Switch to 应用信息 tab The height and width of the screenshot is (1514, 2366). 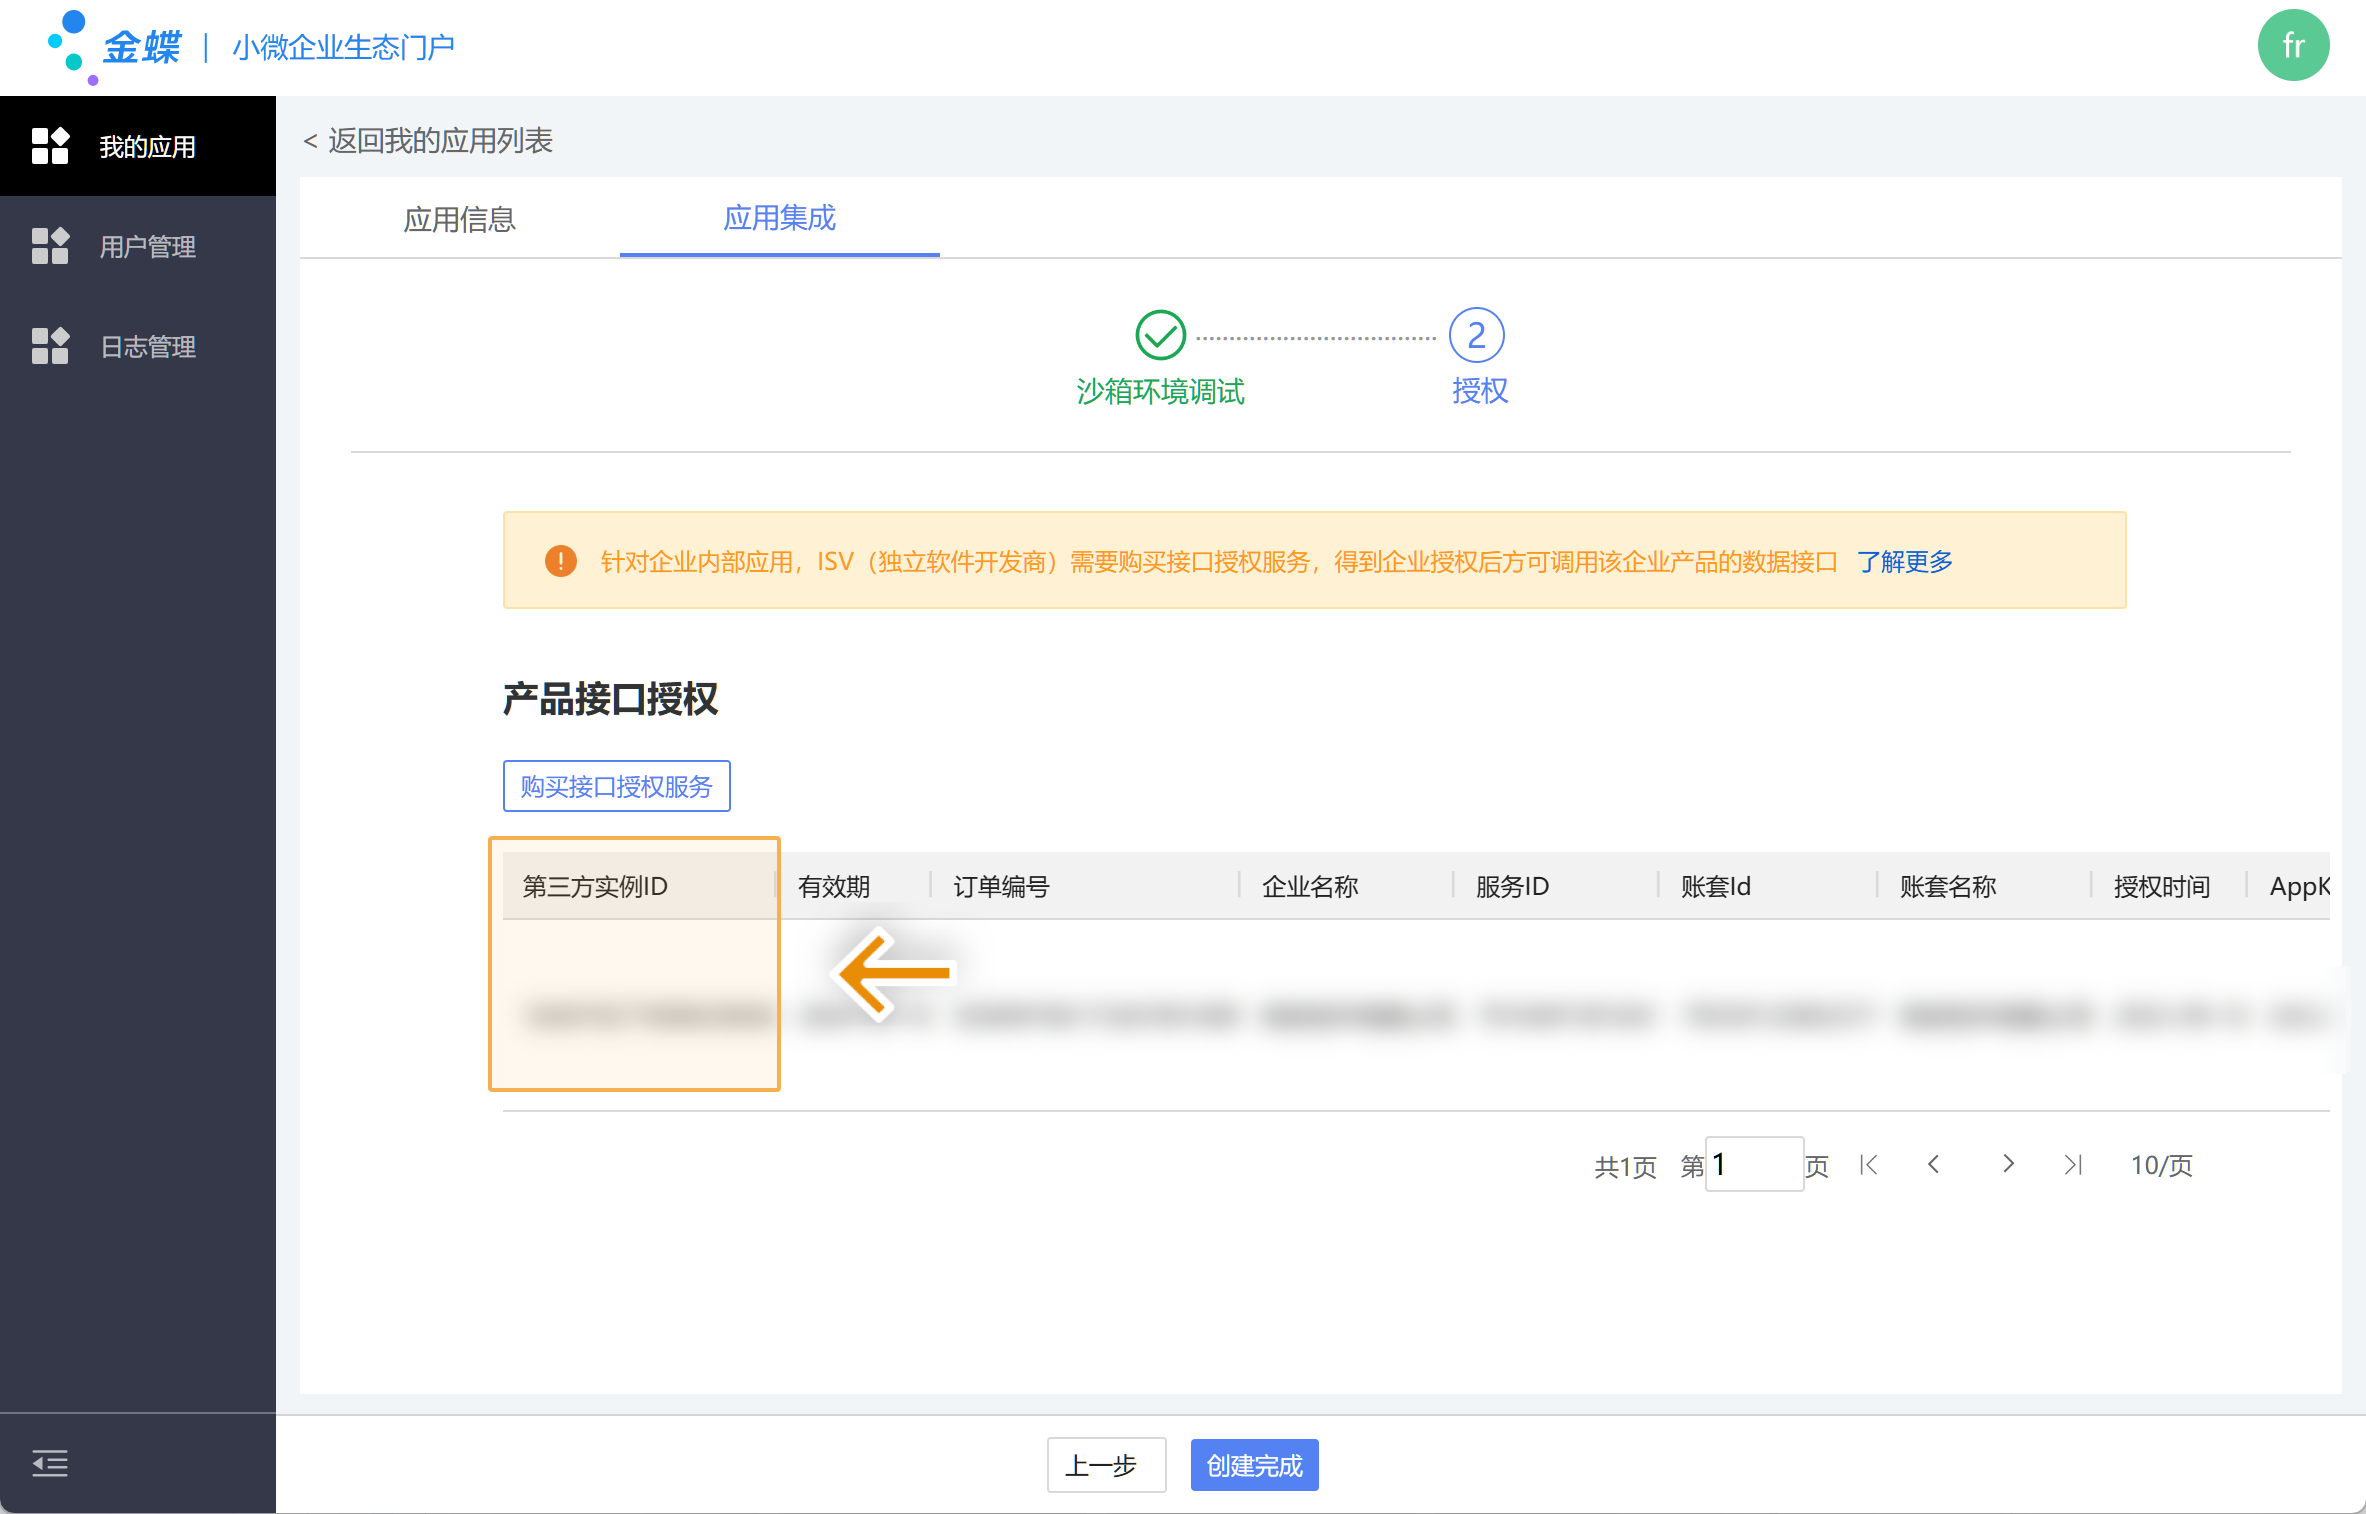pos(459,219)
